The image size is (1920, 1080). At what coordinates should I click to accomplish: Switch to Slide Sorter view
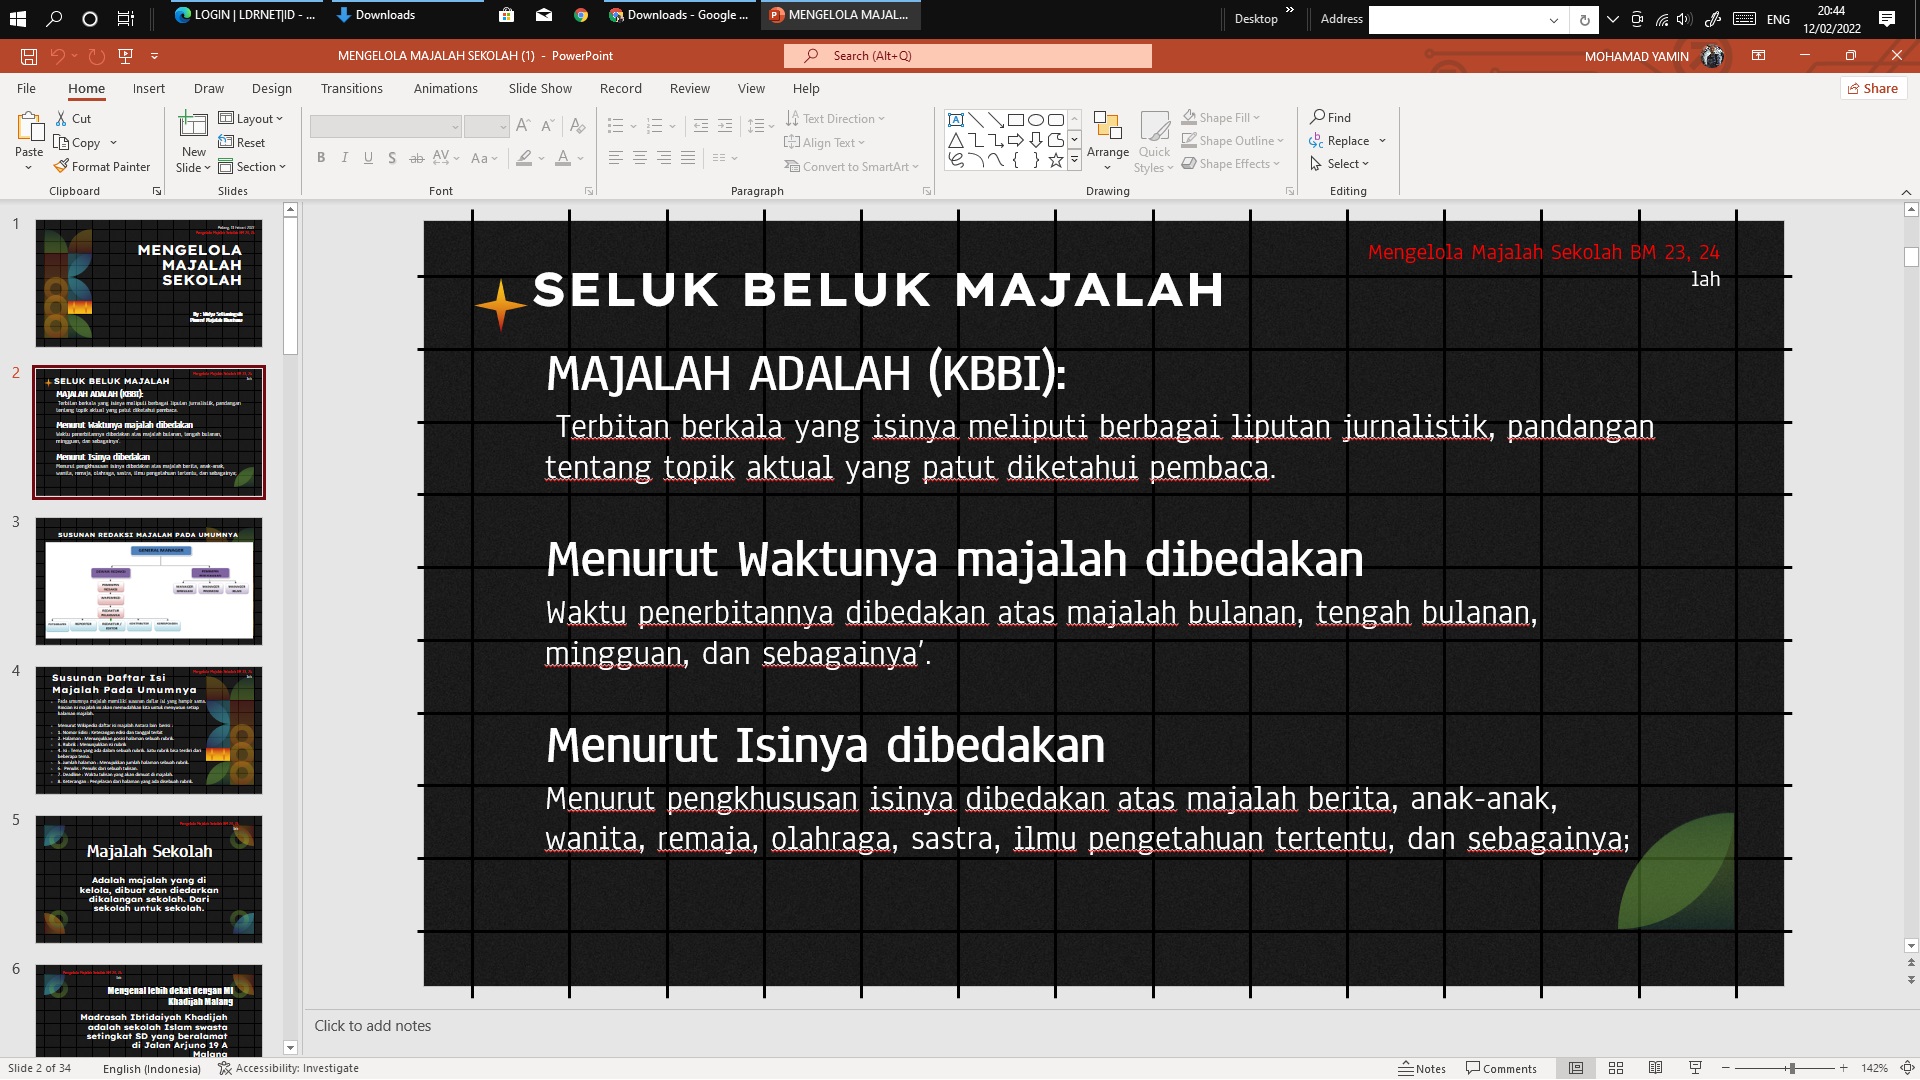click(1616, 1068)
